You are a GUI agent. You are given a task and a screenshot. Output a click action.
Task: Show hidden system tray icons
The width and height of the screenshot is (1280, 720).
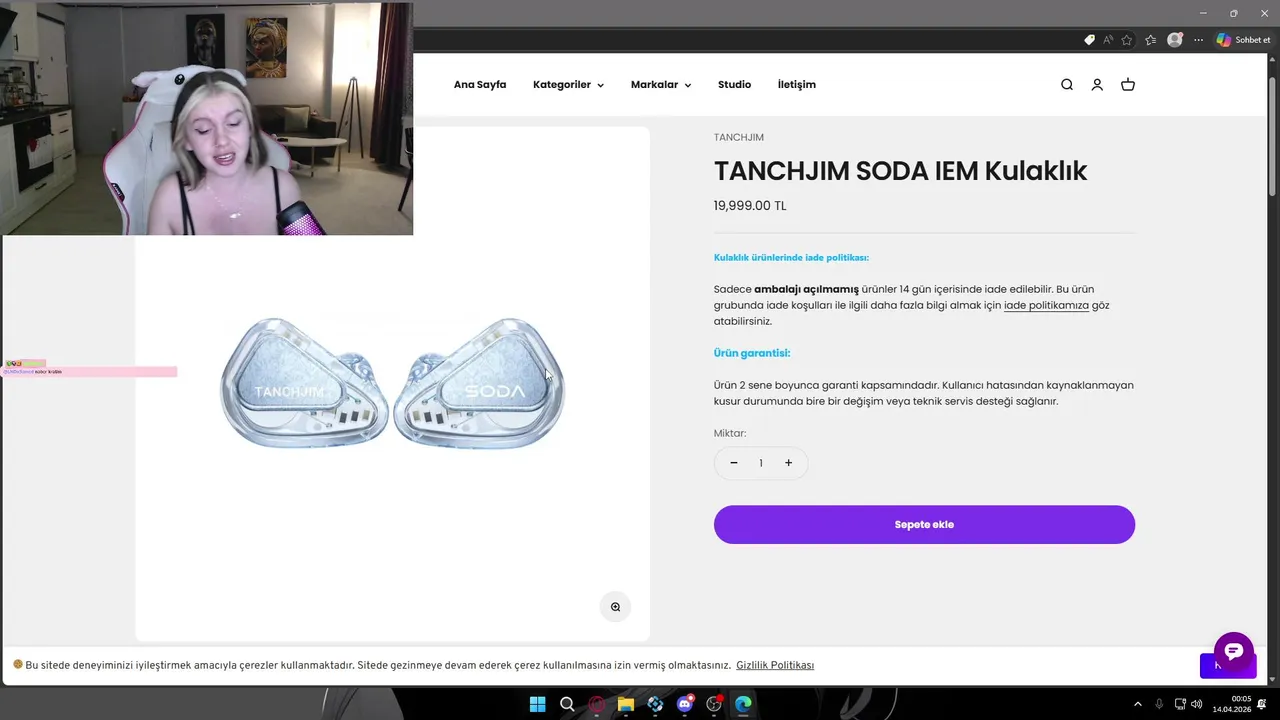click(x=1137, y=704)
